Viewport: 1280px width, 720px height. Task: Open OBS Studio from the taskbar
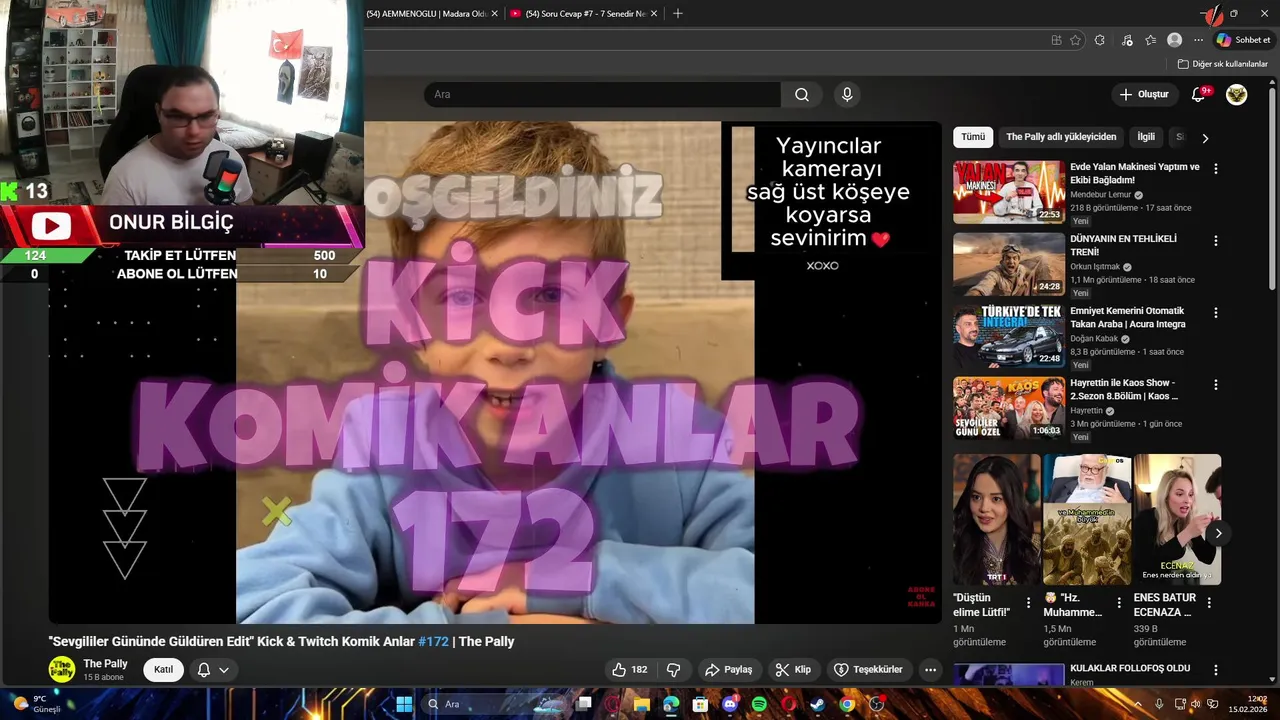tap(877, 704)
